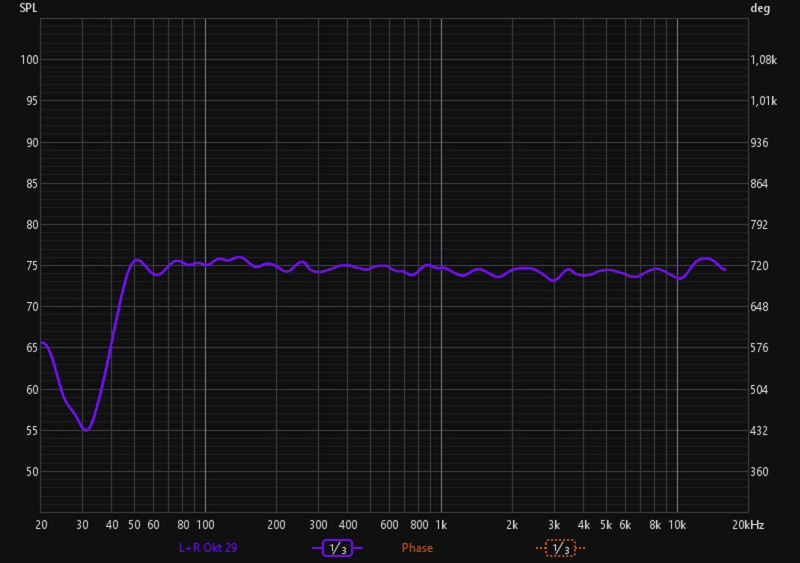Click the 75 dB SPL axis tick
800x563 pixels.
tap(30, 266)
